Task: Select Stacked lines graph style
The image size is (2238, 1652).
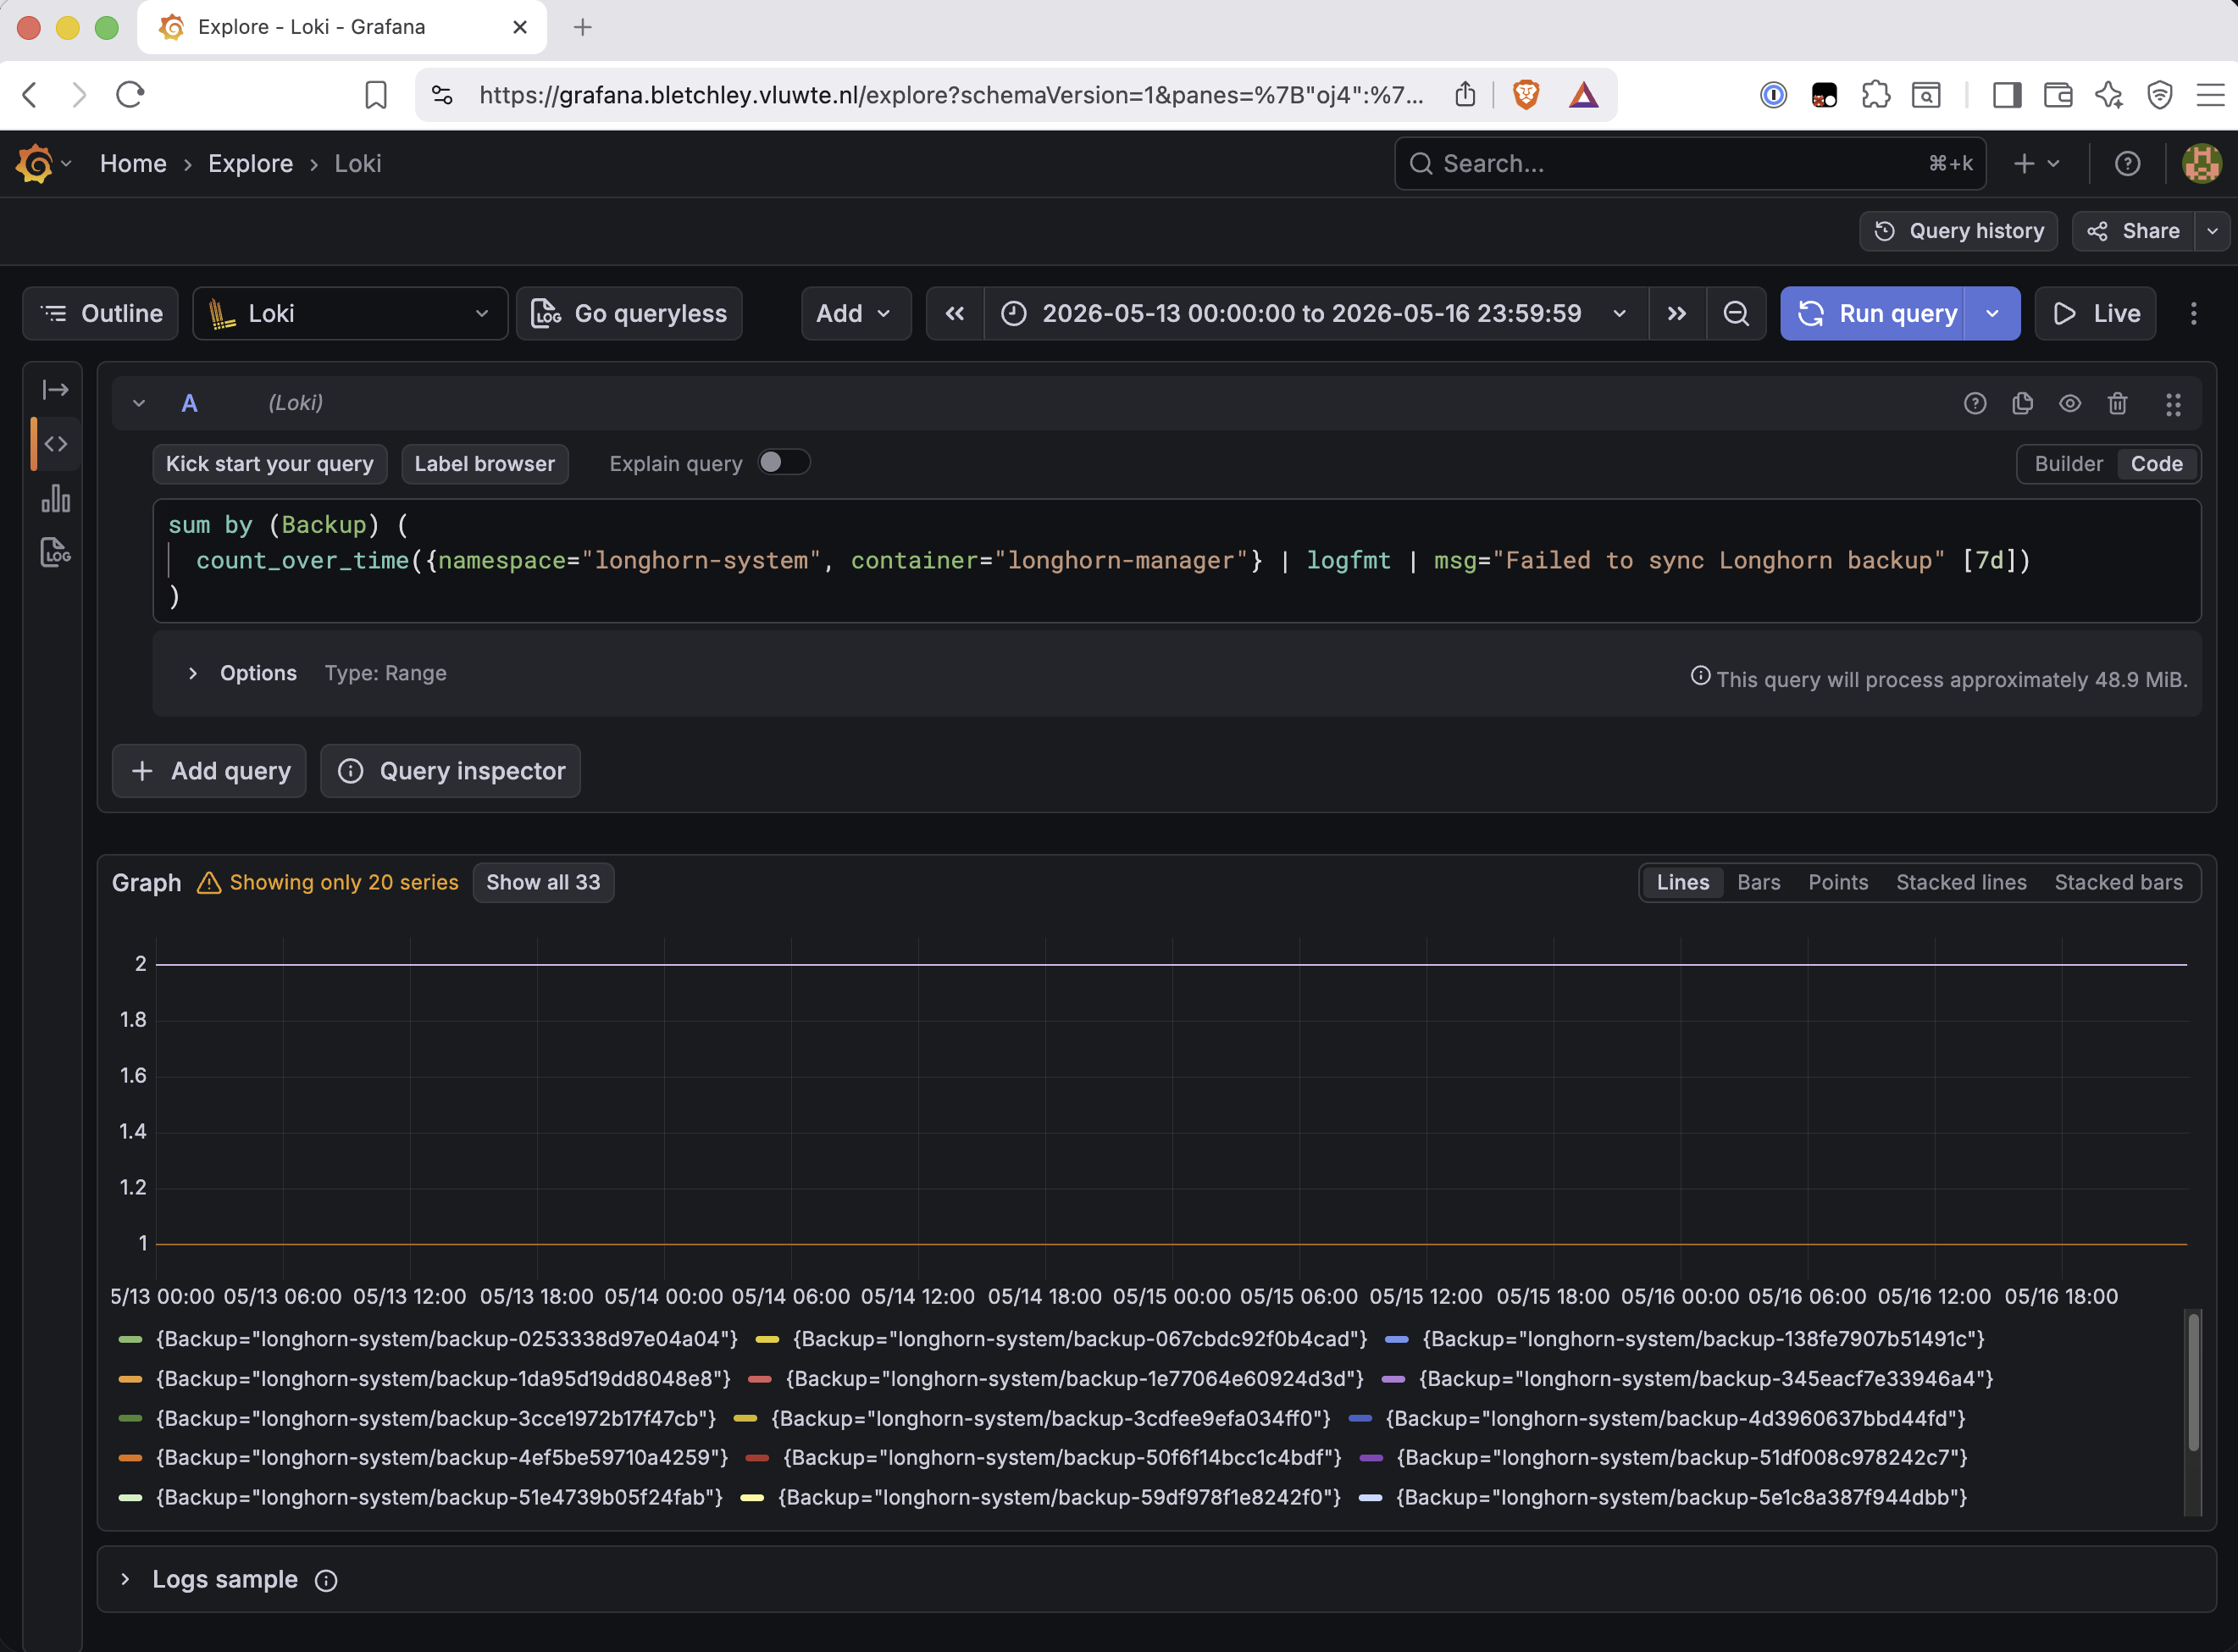Action: point(1961,882)
